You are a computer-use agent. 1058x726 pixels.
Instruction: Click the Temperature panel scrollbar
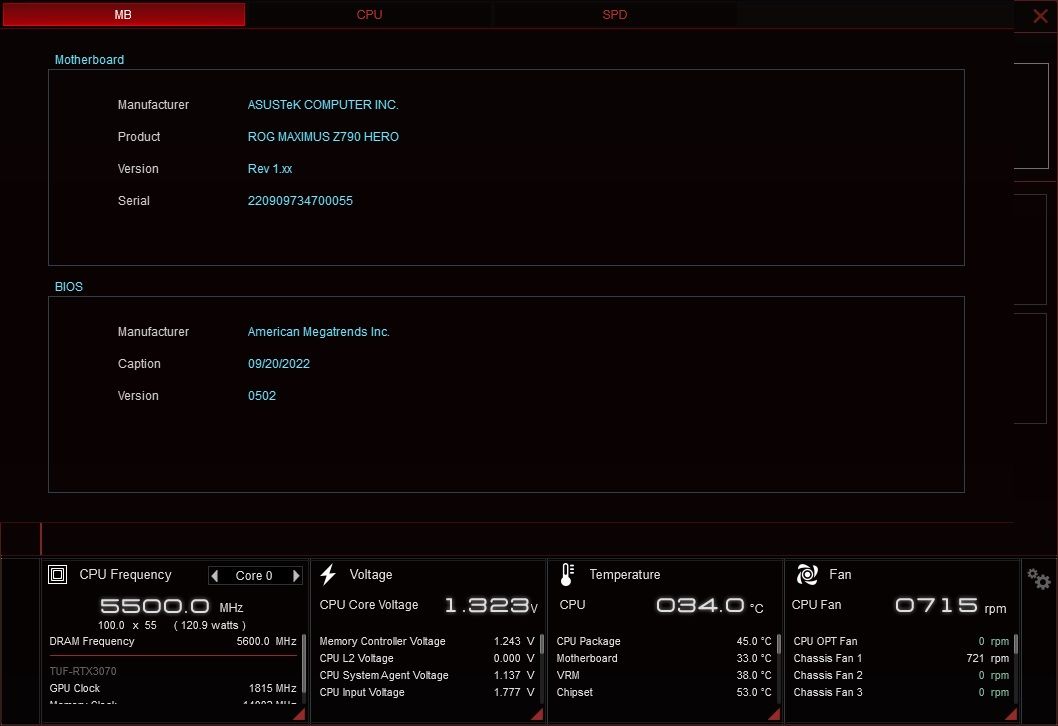(778, 644)
